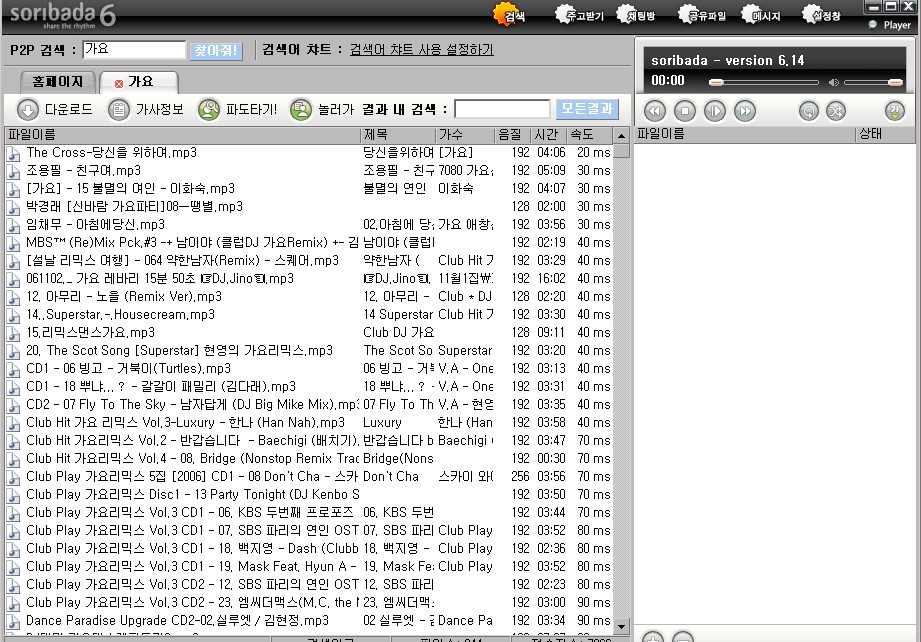
Task: Click the results list scrollbar thumb
Action: (621, 151)
